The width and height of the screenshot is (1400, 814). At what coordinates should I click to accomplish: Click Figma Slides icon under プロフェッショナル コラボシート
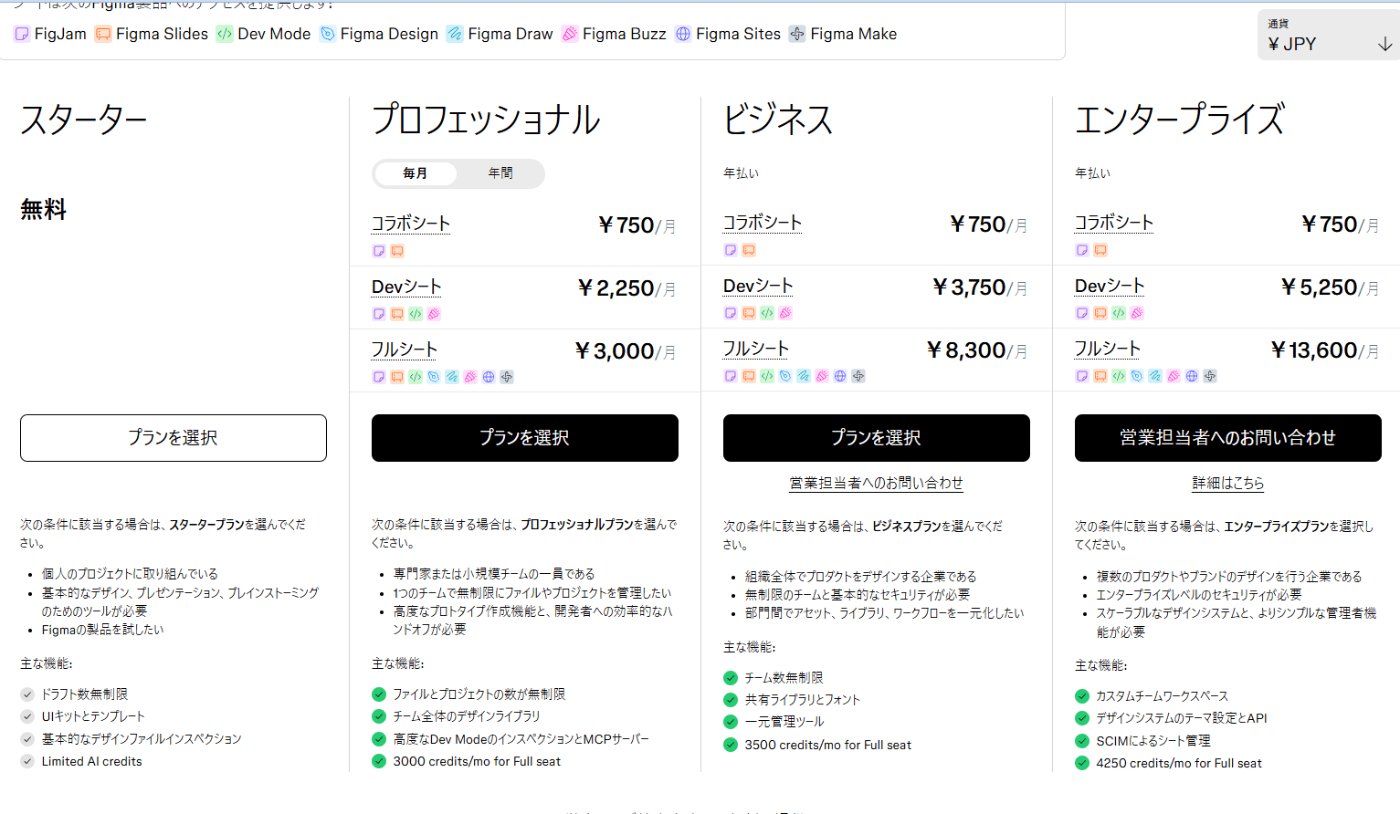click(x=397, y=251)
